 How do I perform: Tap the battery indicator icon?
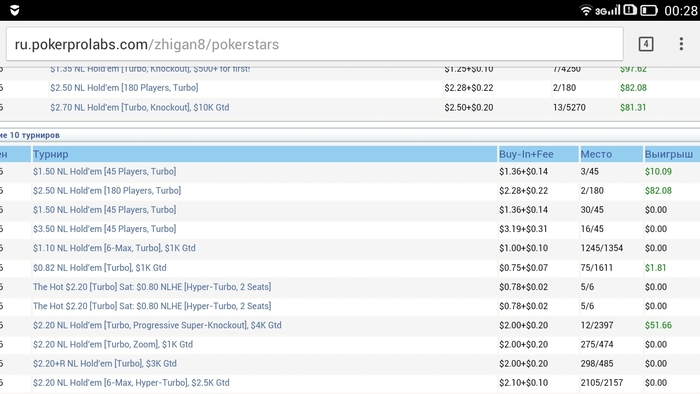[x=649, y=10]
